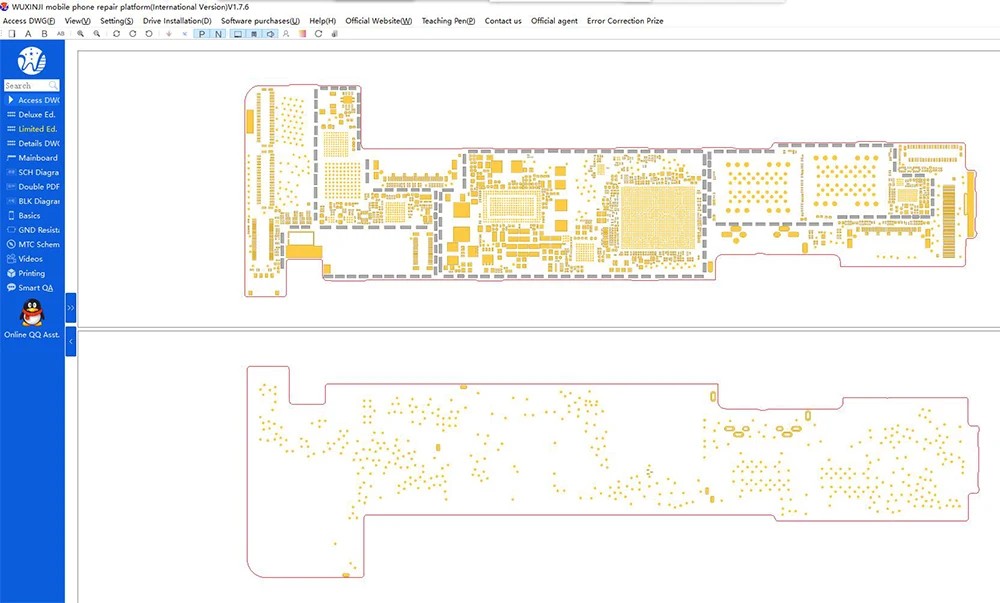Toggle the 'P' toolbar button
1000x603 pixels.
(x=202, y=34)
